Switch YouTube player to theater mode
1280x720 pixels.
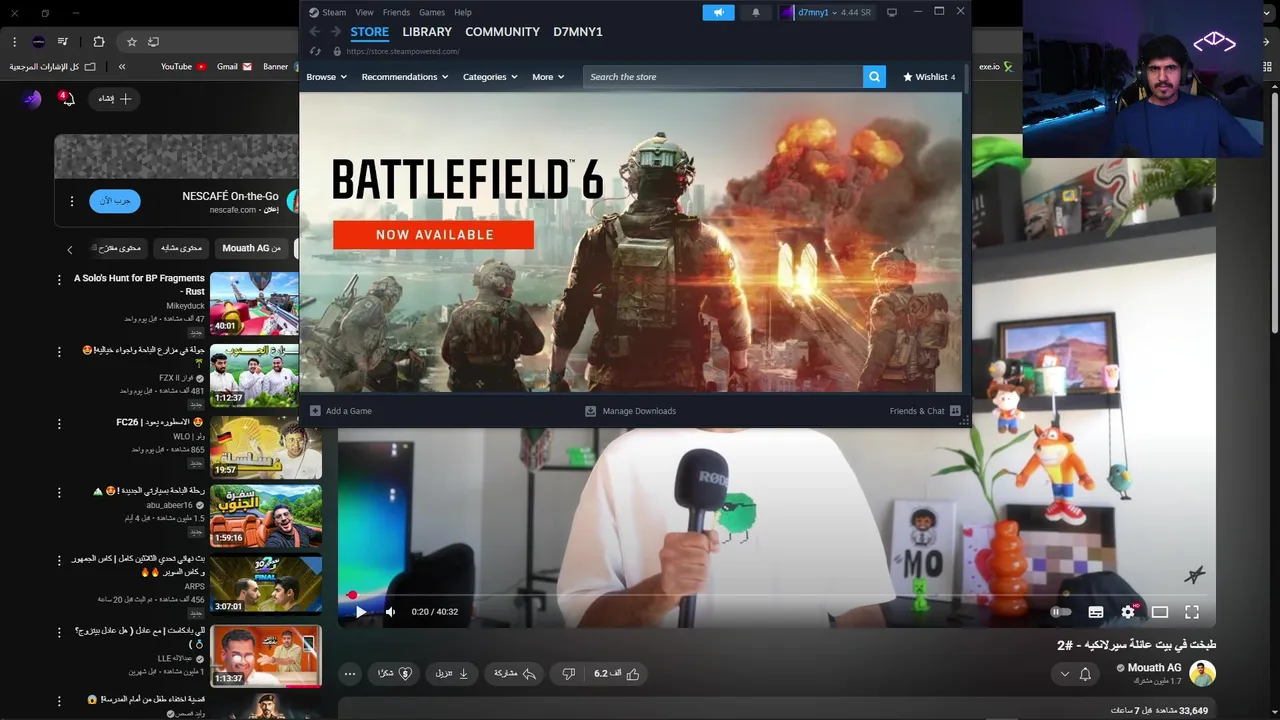click(x=1160, y=612)
